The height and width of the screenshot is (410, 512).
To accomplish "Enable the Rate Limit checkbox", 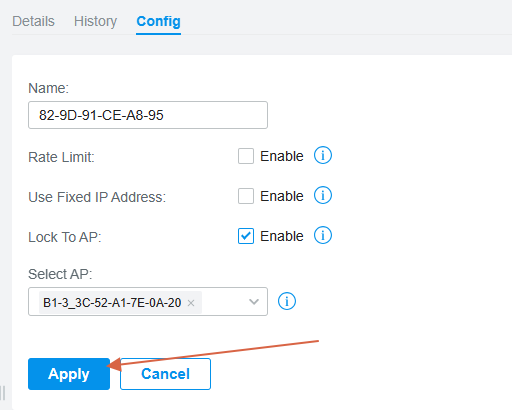I will point(246,156).
